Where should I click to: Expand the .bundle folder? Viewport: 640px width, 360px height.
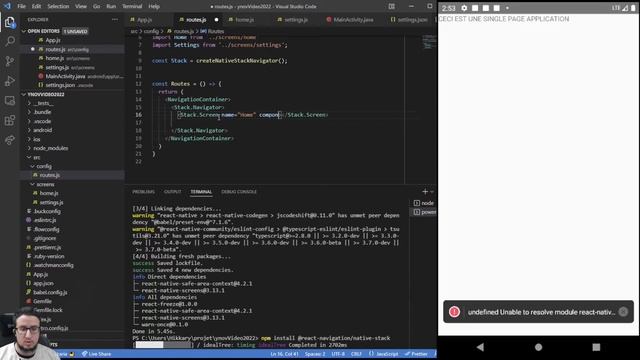42,112
